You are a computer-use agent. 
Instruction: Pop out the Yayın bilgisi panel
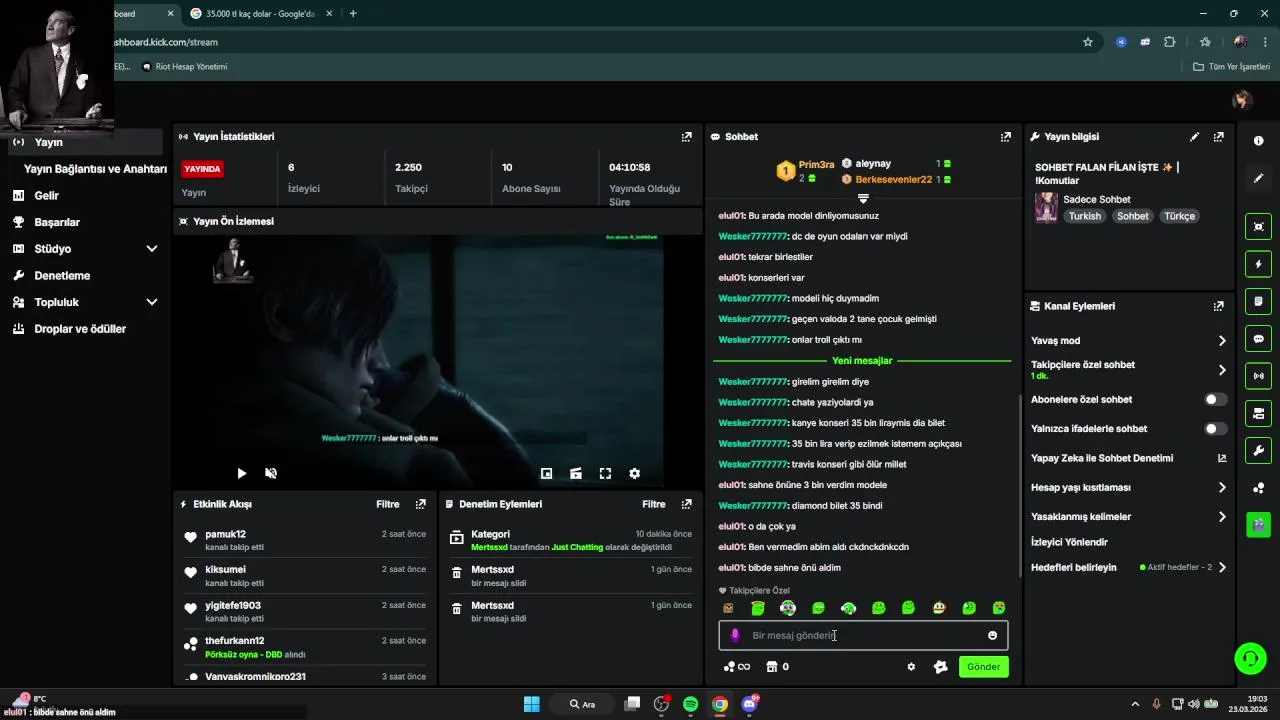coord(1218,137)
